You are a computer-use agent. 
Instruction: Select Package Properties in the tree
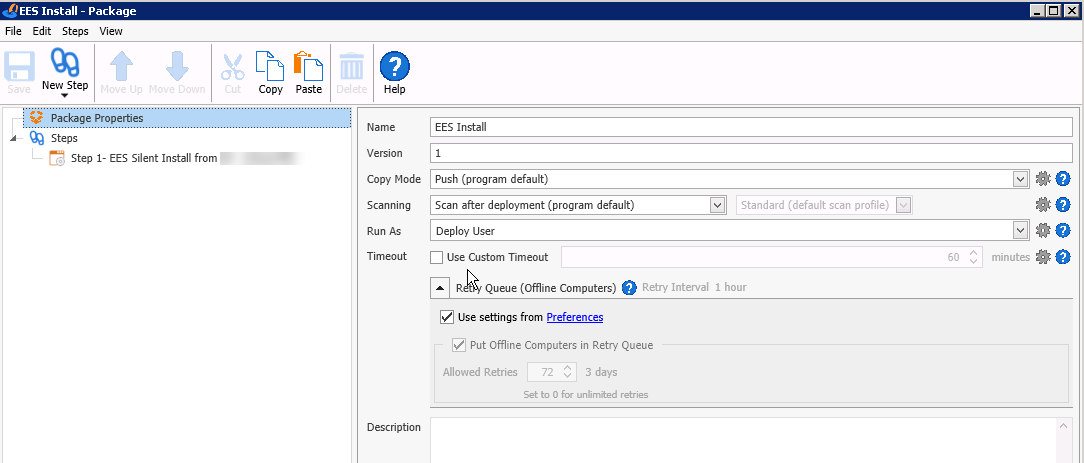pos(96,118)
